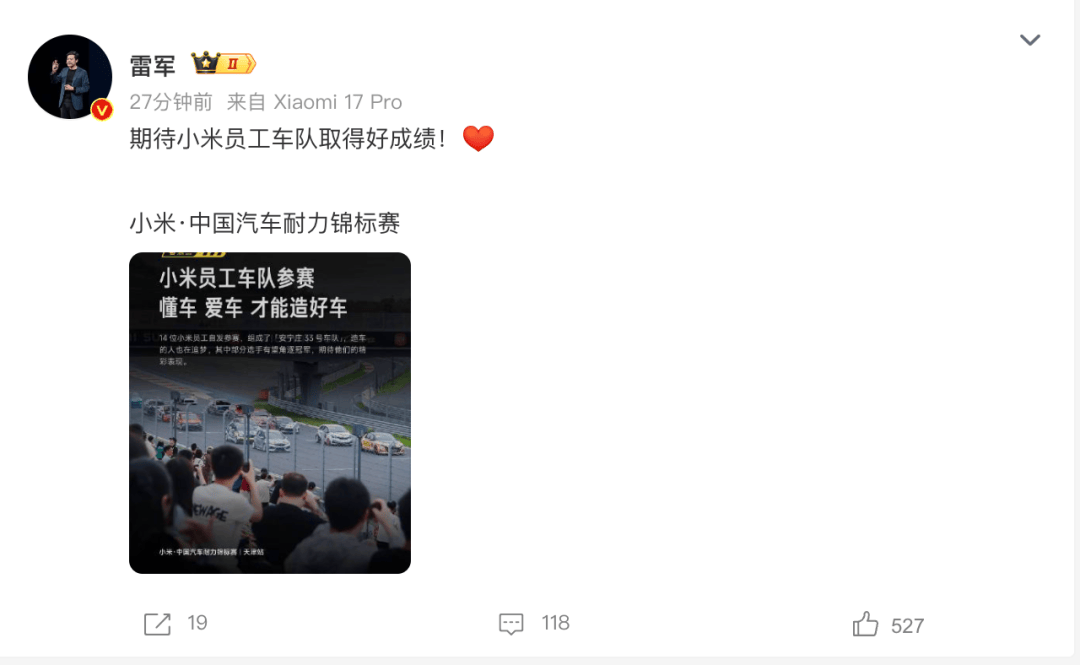Click the orange verified V badge
Viewport: 1080px width, 665px height.
(102, 110)
